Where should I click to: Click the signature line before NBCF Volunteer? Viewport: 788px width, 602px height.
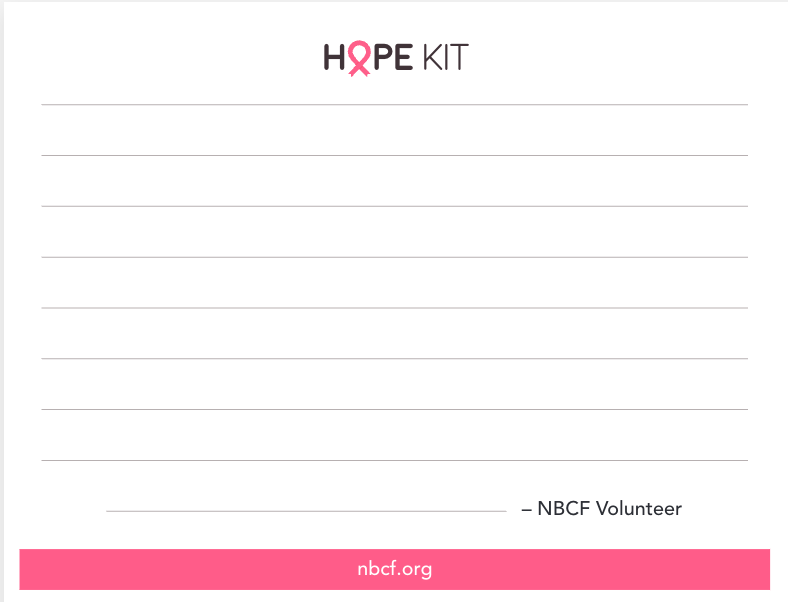point(306,511)
